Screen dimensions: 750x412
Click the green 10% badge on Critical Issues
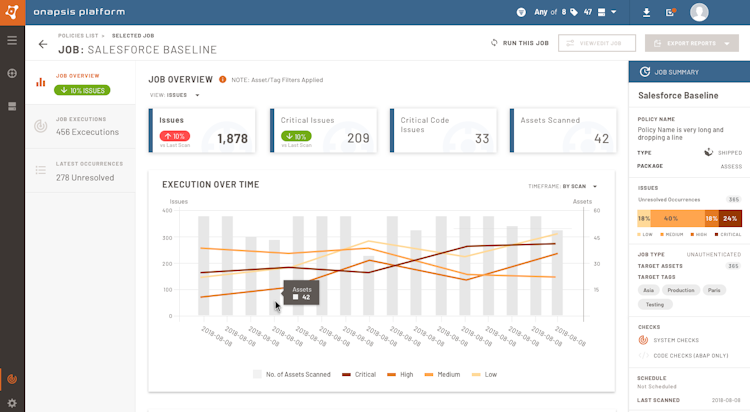point(296,136)
